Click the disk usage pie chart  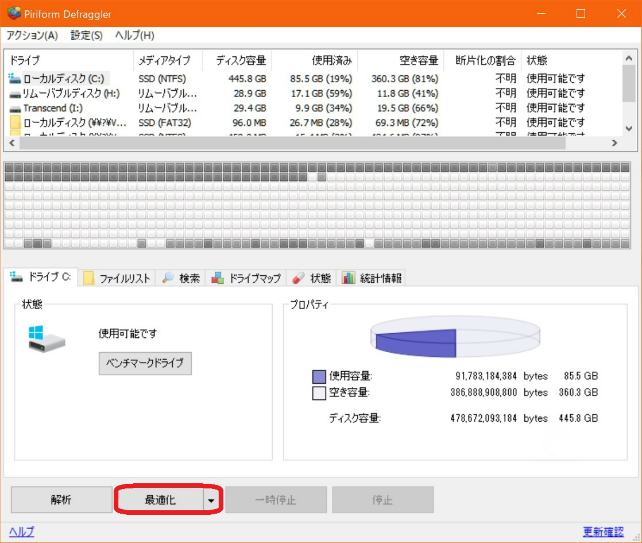[455, 337]
